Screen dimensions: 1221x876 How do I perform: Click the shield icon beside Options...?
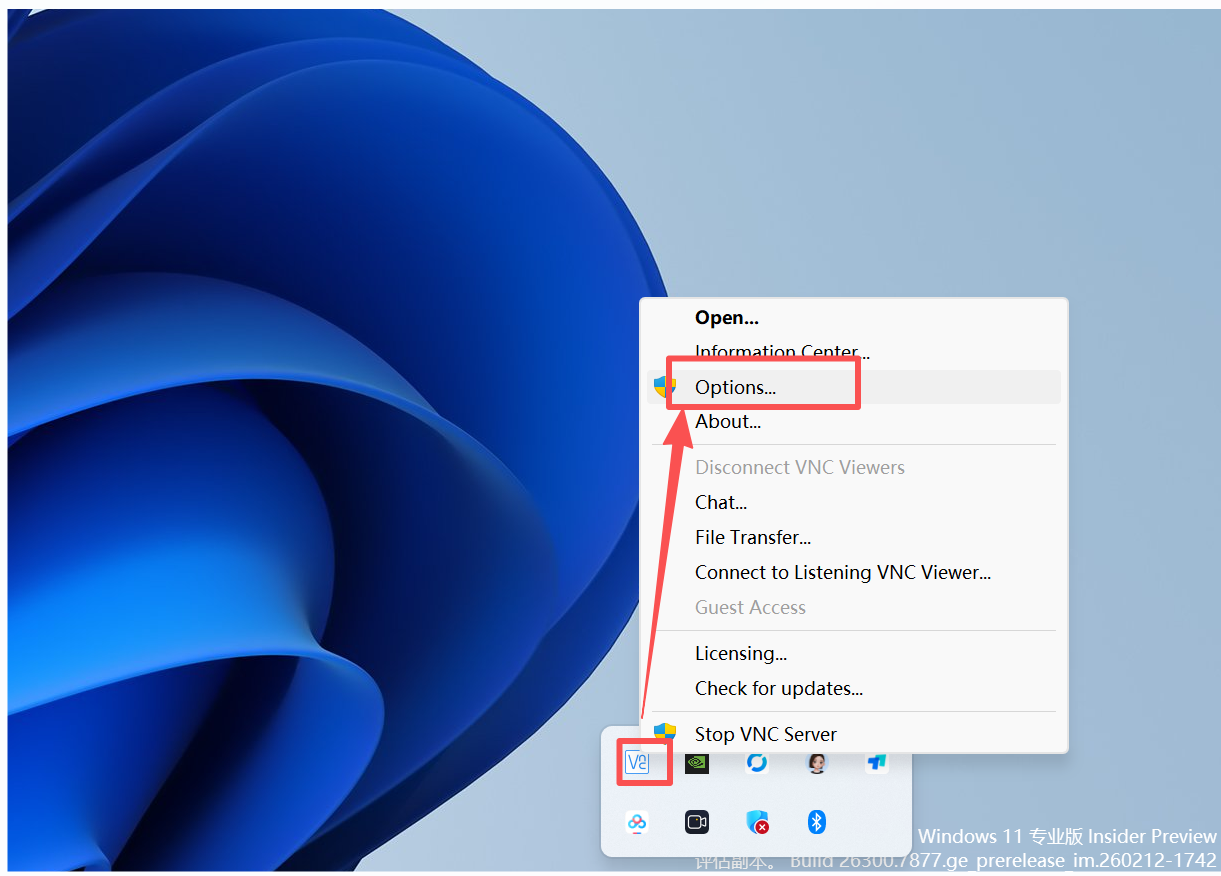coord(664,387)
